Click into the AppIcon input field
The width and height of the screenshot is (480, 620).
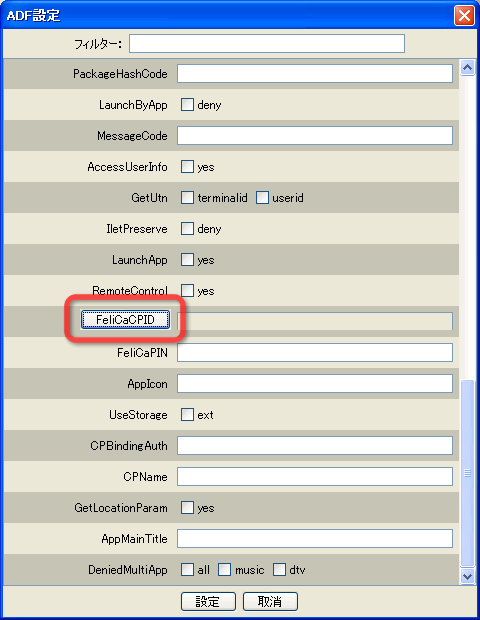pos(315,384)
